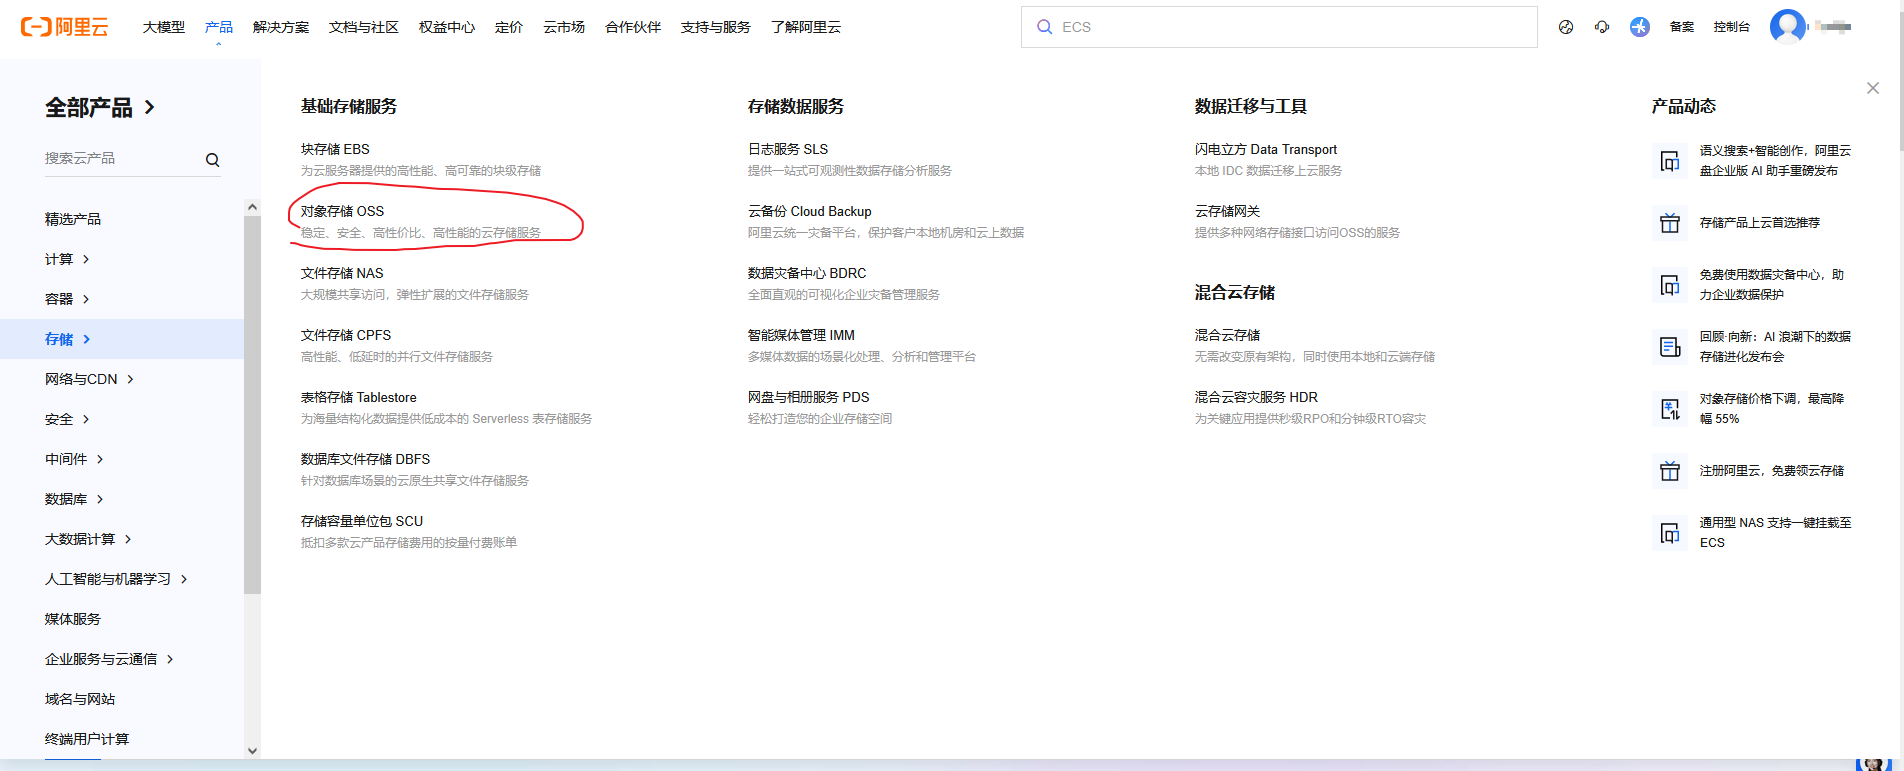Close the product menu panel with X
The width and height of the screenshot is (1904, 771).
coord(1873,88)
